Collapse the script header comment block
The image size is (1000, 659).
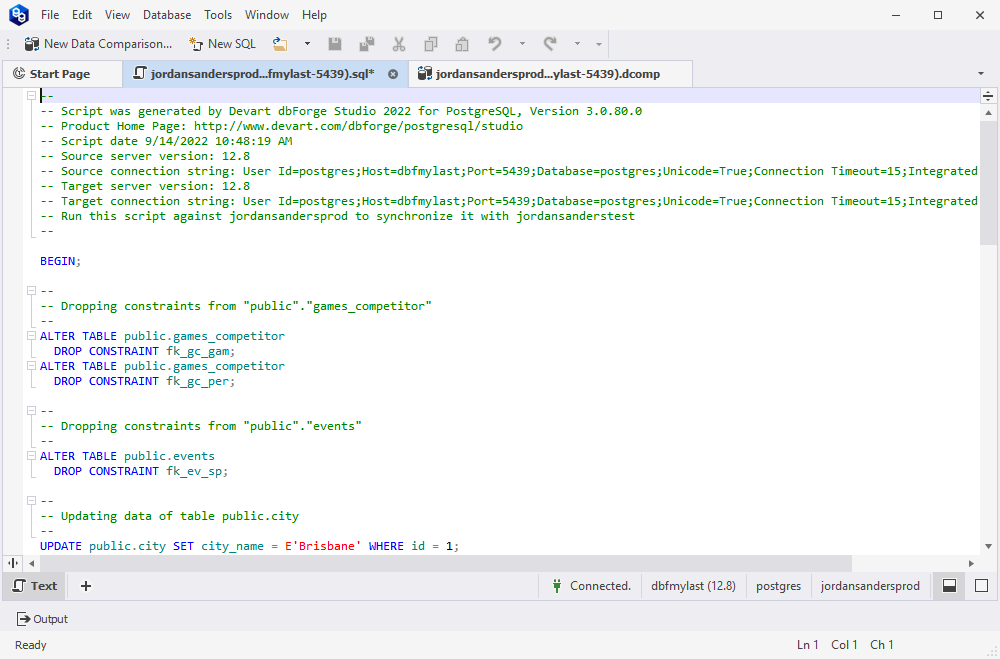(31, 96)
